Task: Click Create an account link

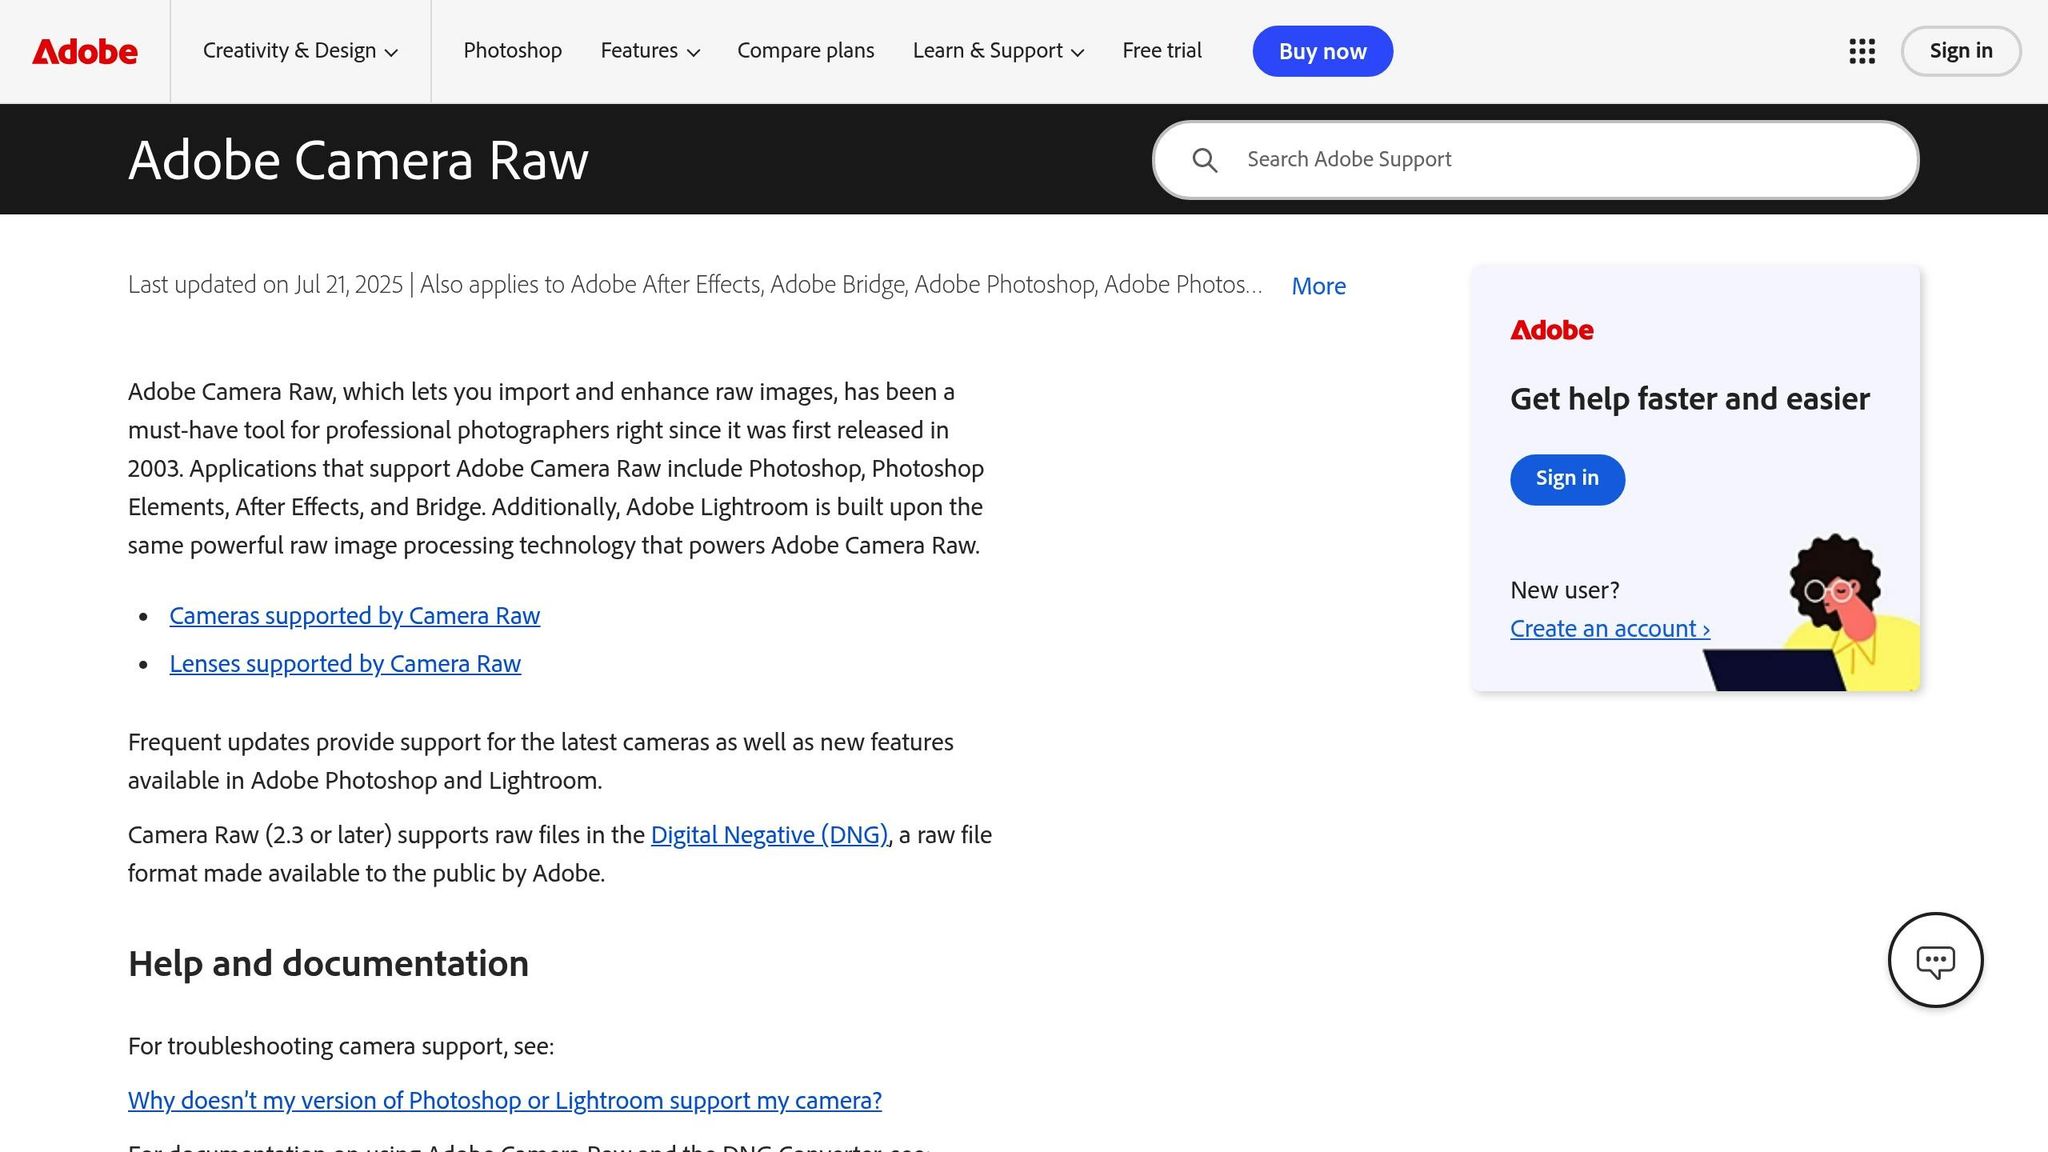Action: [1609, 628]
